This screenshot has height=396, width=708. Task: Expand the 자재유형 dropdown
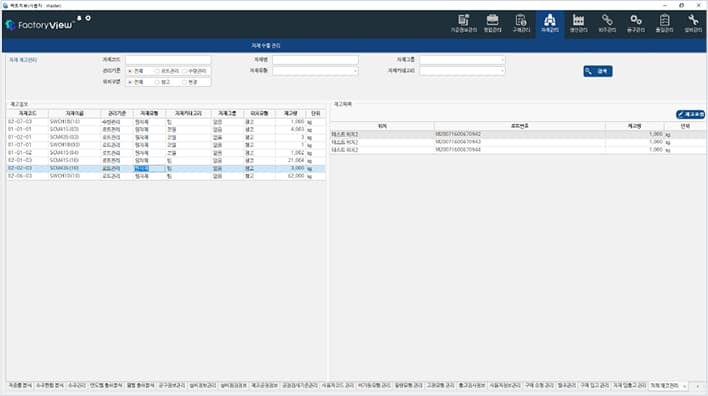(315, 71)
